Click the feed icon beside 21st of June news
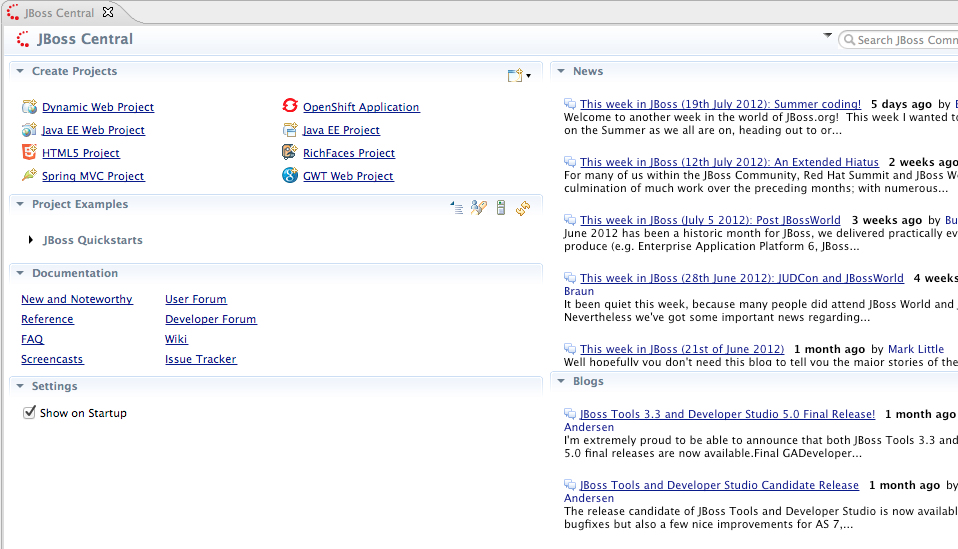The image size is (958, 549). (570, 349)
